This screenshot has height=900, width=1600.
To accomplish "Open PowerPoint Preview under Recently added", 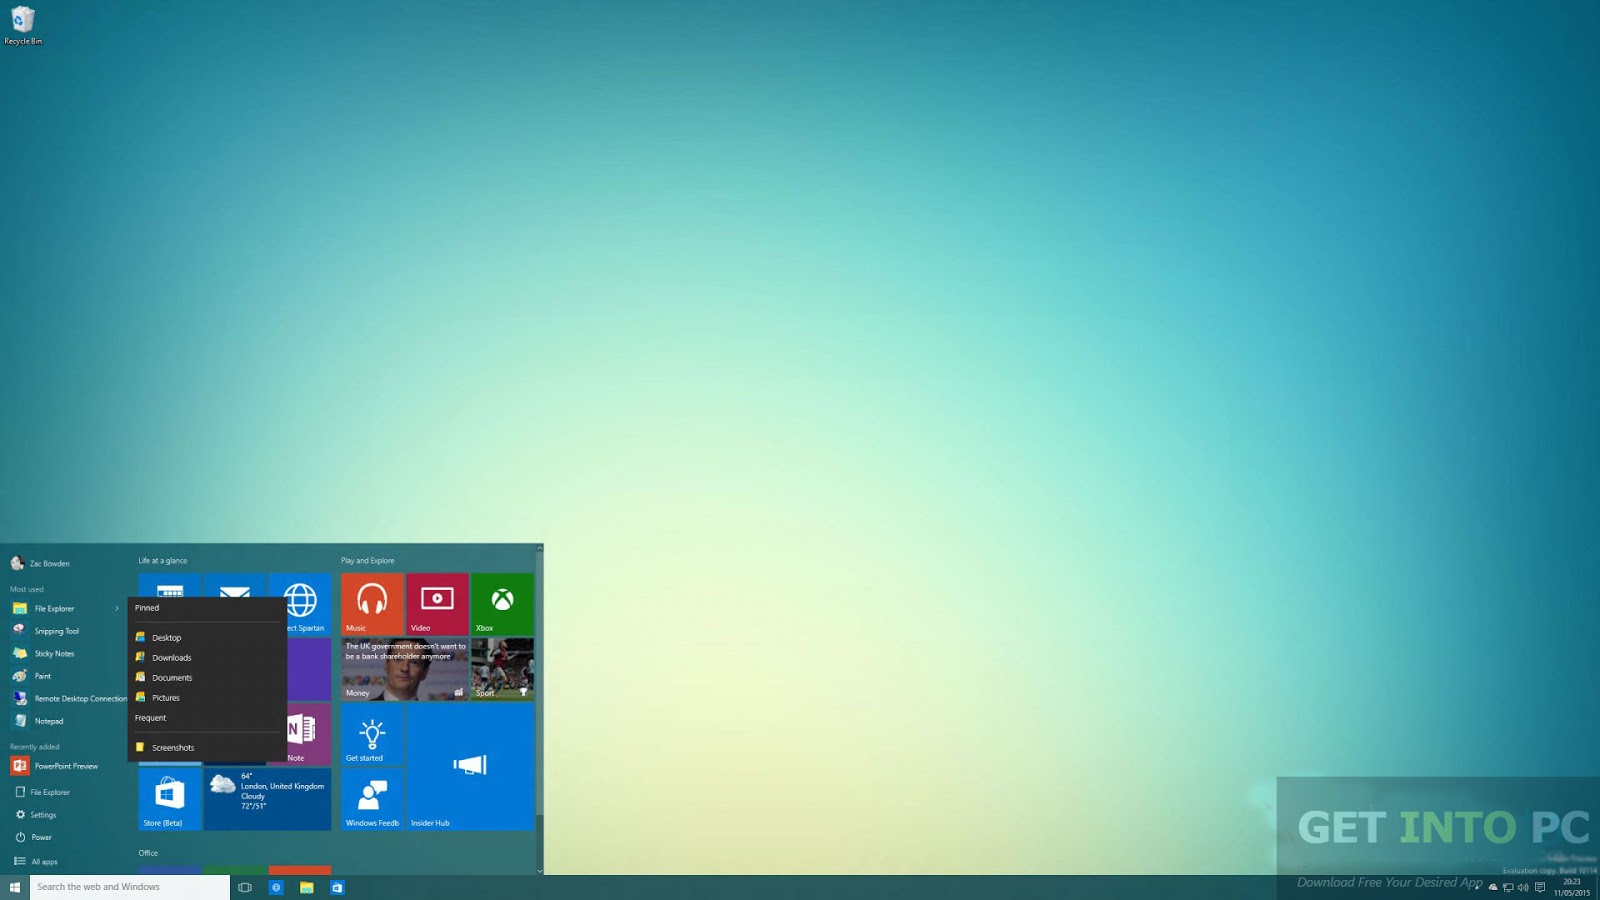I will click(x=66, y=766).
